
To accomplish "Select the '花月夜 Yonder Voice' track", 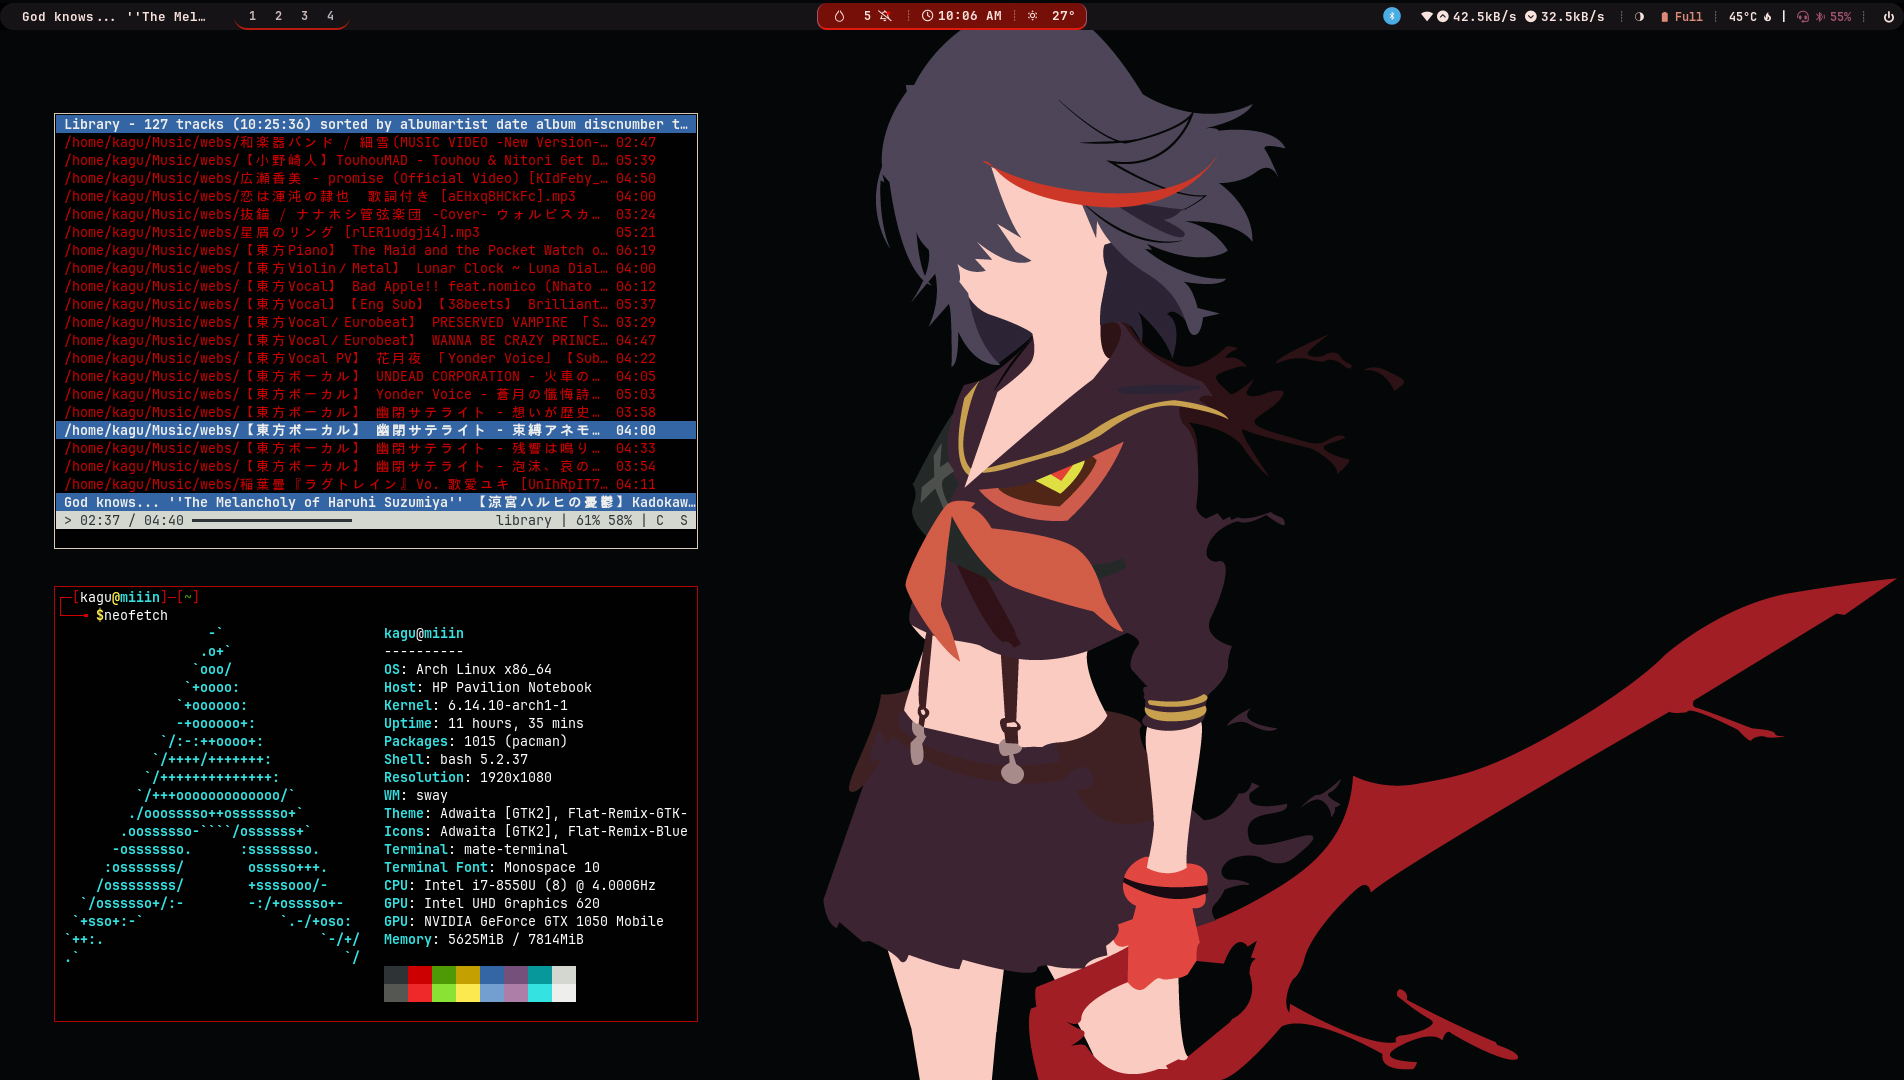I will [x=376, y=358].
